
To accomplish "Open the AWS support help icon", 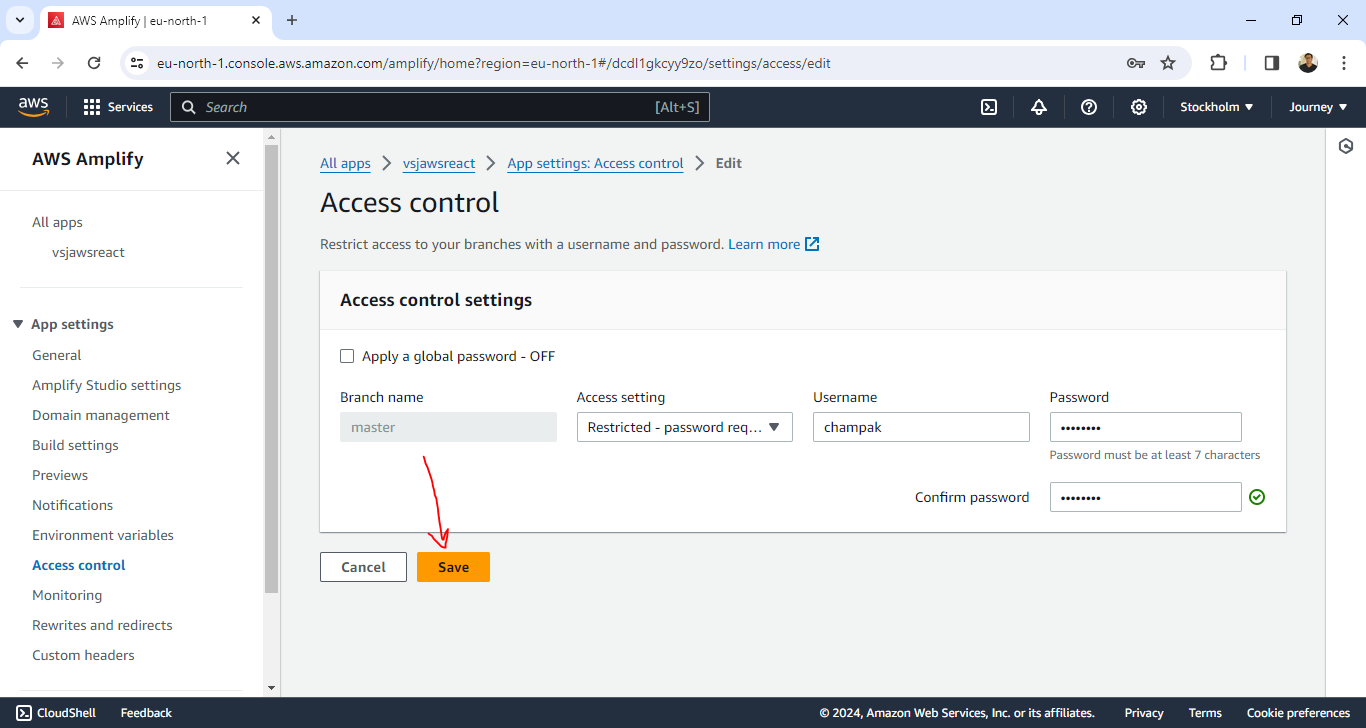I will point(1089,107).
